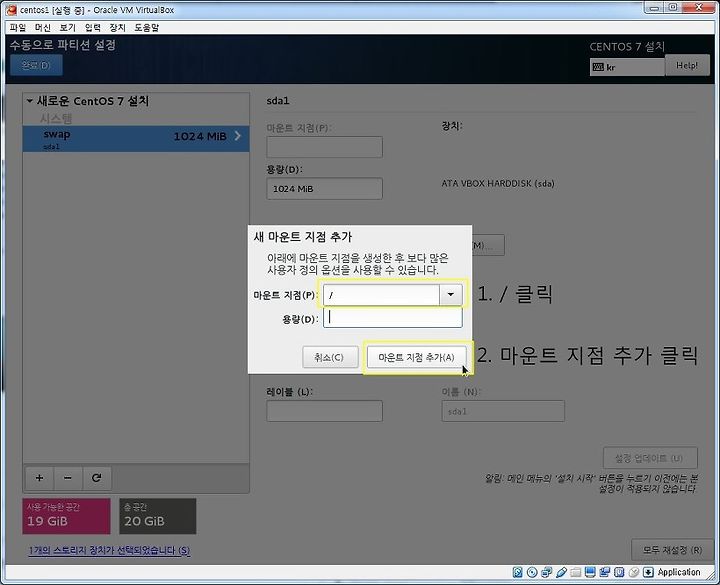Click the 사용 가능한 공간 19 GiB box

pyautogui.click(x=66, y=516)
